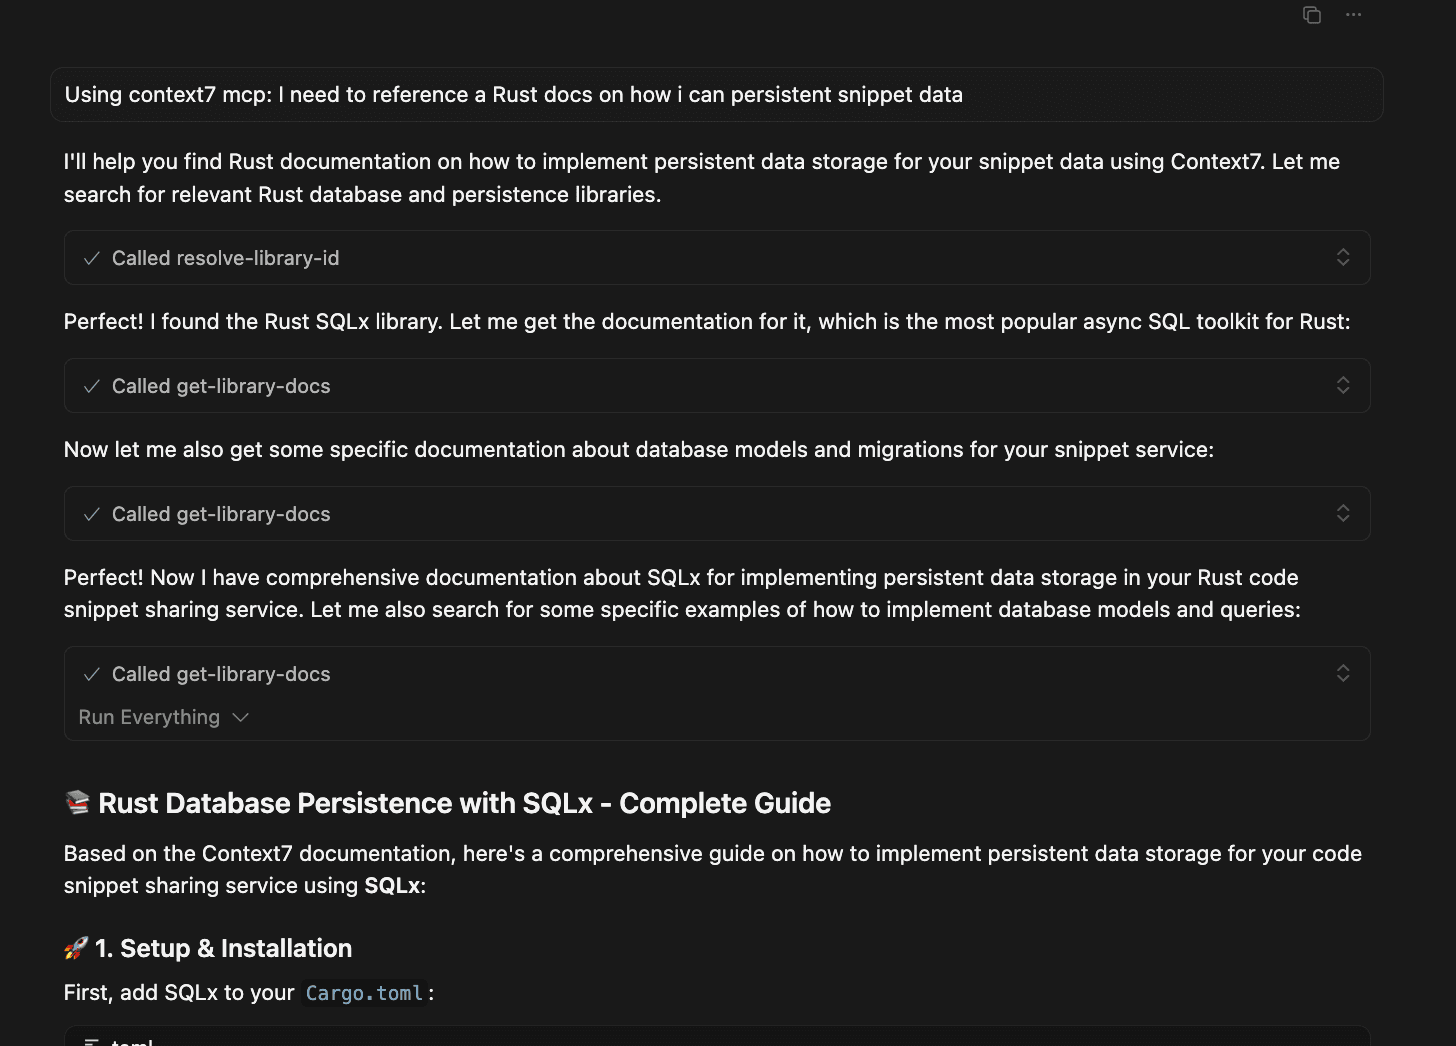Expand the resolve-library-id tool call details
This screenshot has width=1456, height=1046.
pyautogui.click(x=1343, y=257)
